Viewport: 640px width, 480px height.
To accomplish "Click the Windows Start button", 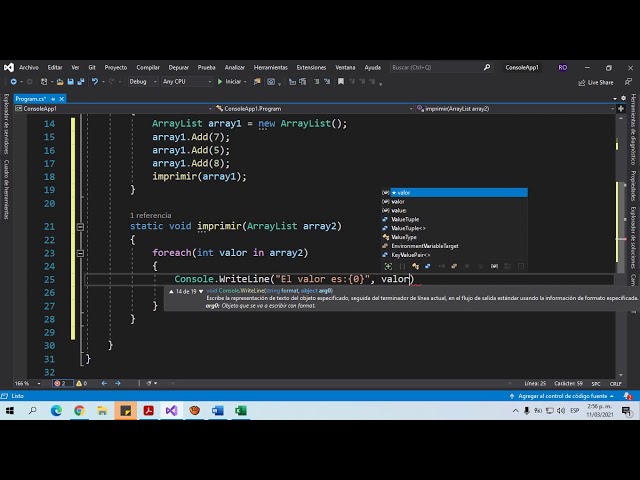I will pyautogui.click(x=10, y=410).
